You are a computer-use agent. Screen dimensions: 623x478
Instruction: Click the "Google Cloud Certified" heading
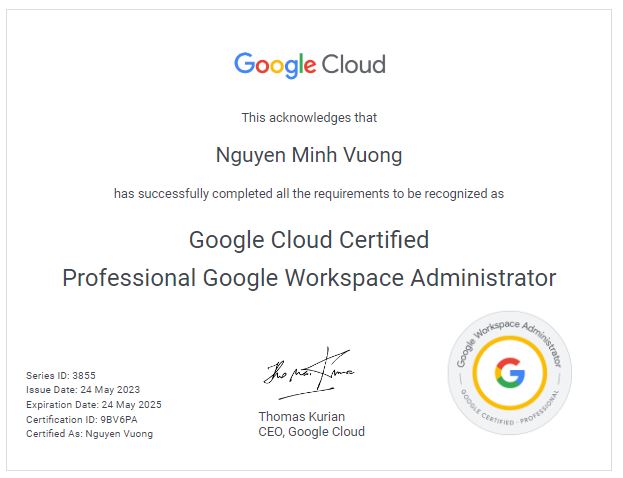point(309,240)
